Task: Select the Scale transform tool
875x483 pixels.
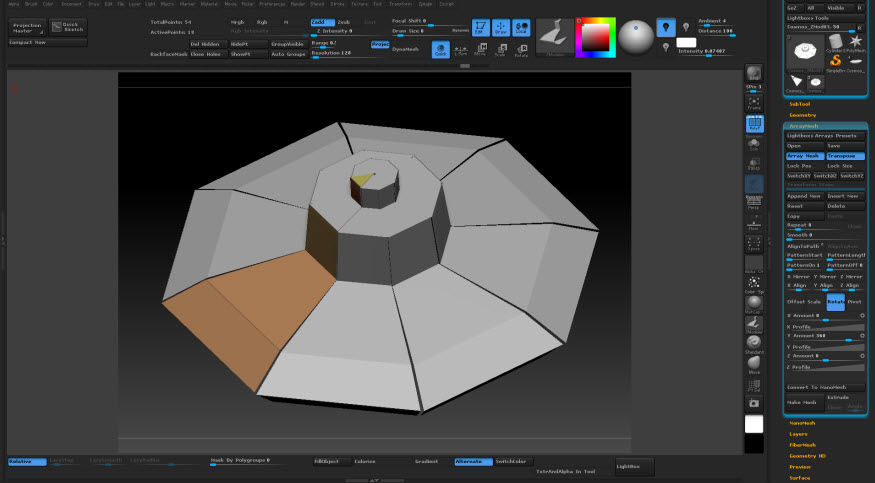Action: point(501,50)
